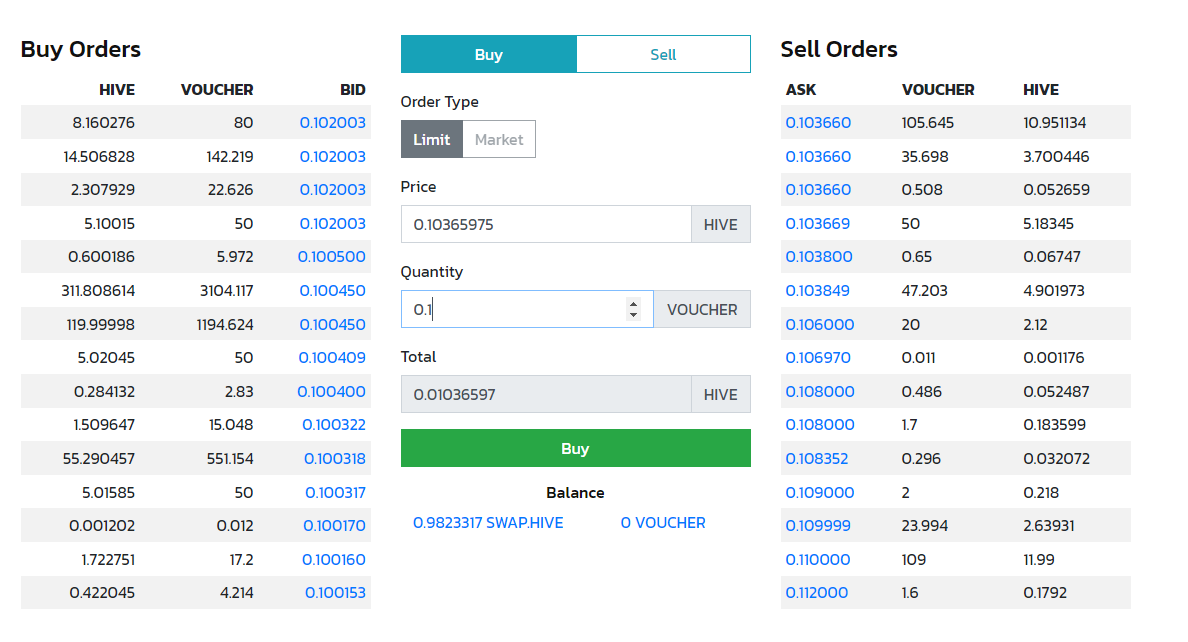Click the 23.994 VOUCHER value in Sell Orders

pyautogui.click(x=924, y=526)
